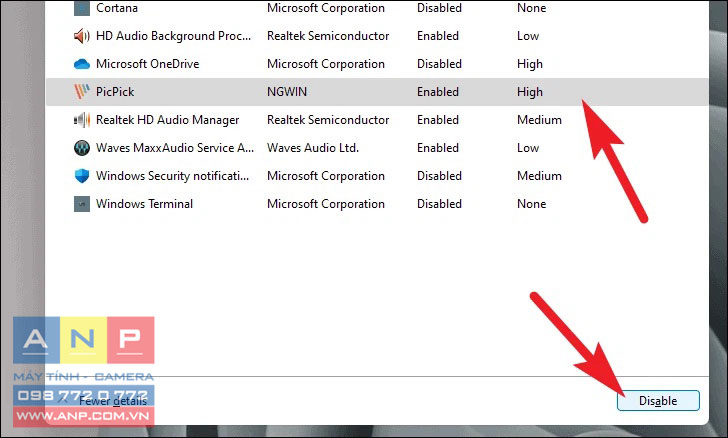Viewport: 728px width, 438px height.
Task: Click the Medium impact of Realtek HD Audio Manager
Action: 540,120
